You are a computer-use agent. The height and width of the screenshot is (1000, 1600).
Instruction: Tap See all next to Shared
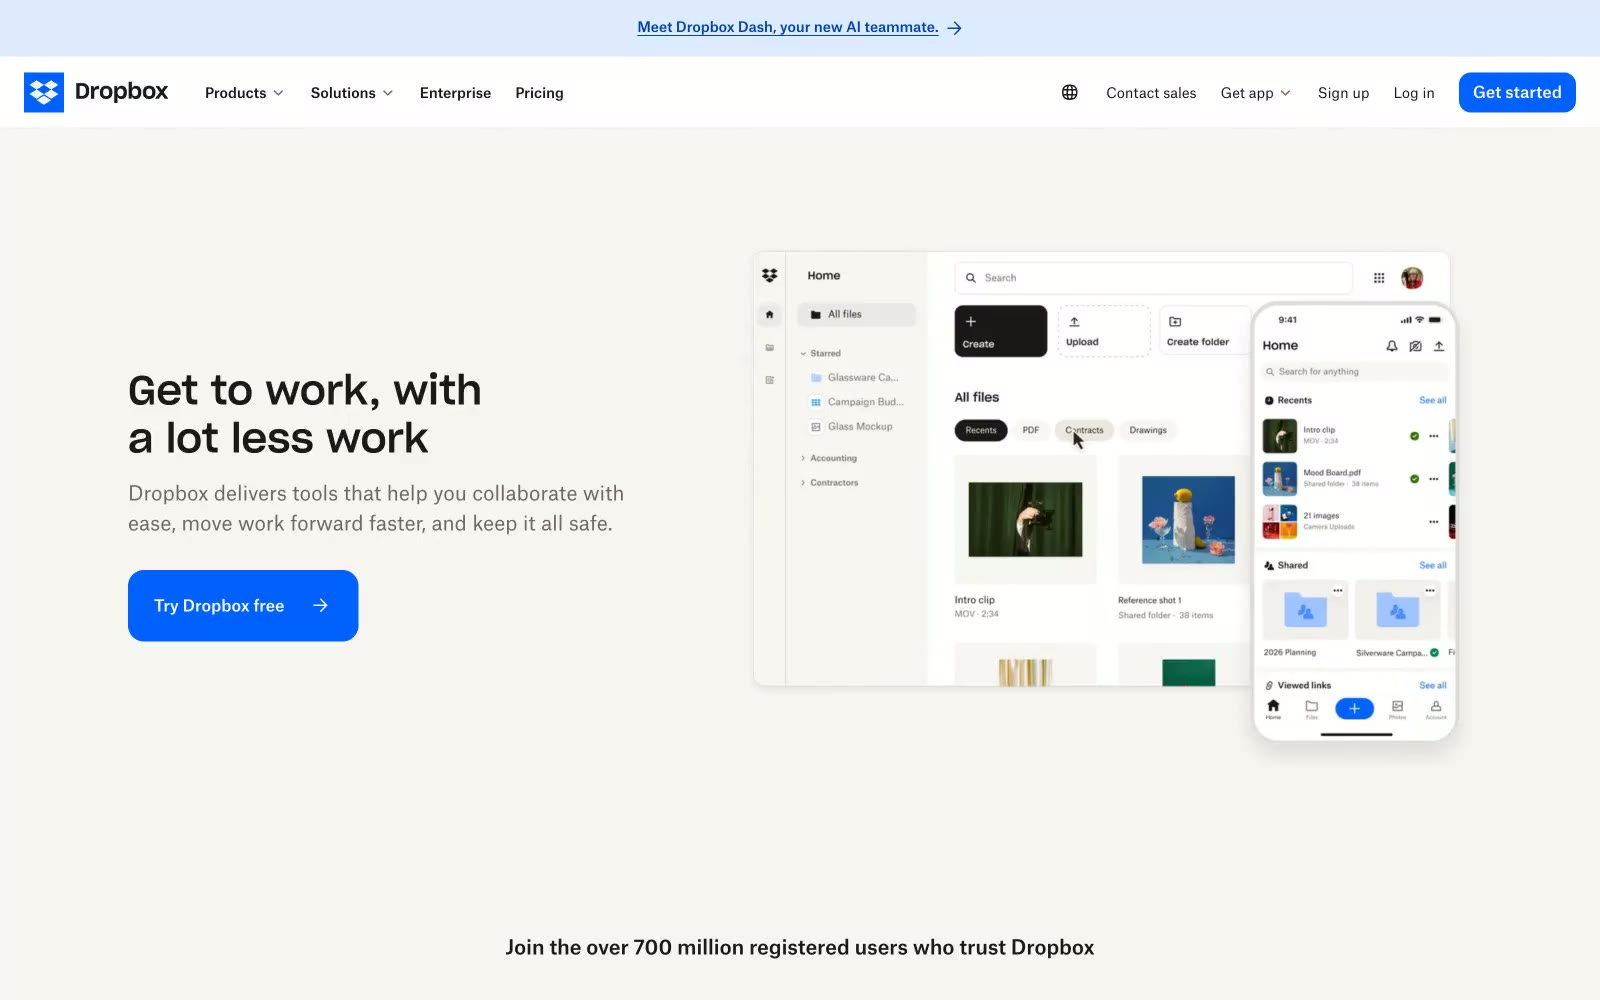click(1433, 565)
